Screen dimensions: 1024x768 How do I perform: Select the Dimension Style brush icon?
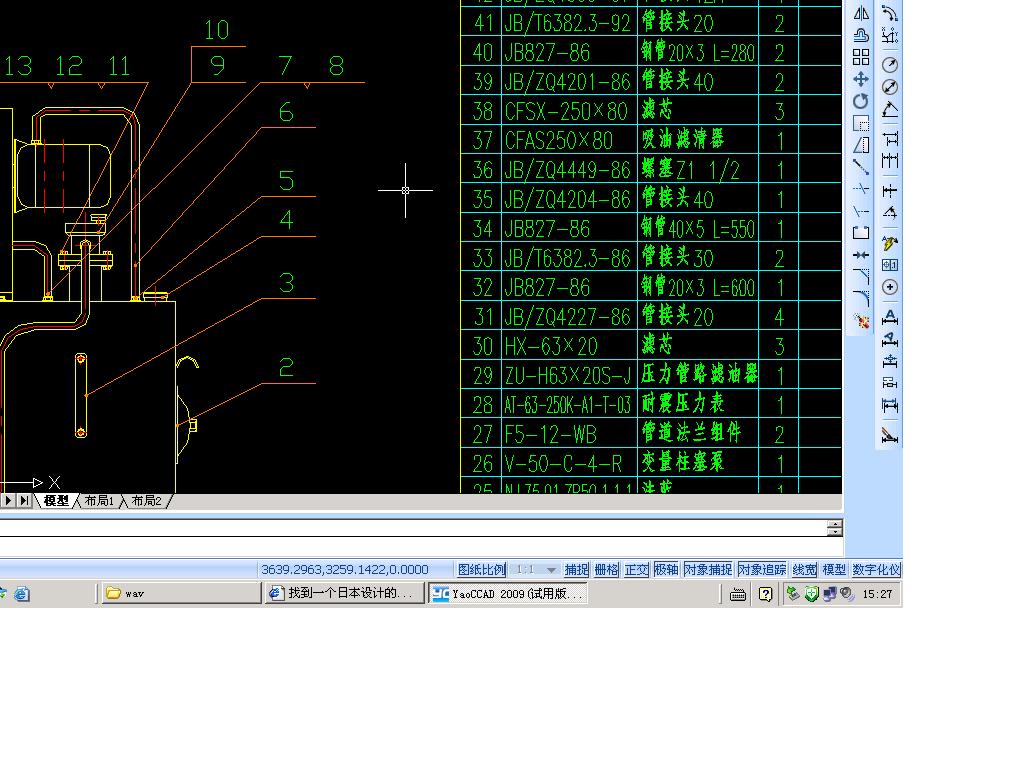click(889, 435)
